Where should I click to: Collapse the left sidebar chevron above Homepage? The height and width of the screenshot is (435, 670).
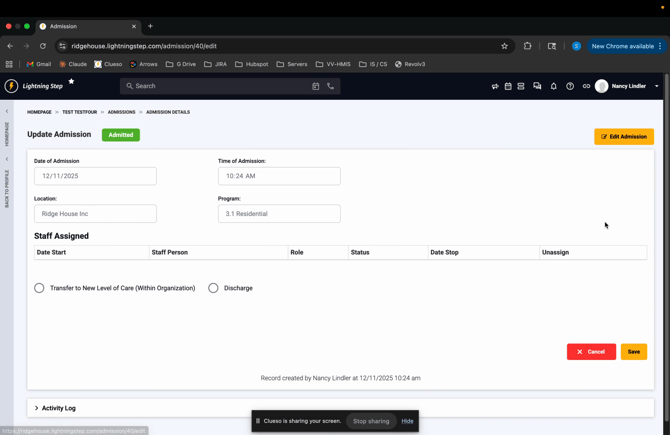coord(7,112)
